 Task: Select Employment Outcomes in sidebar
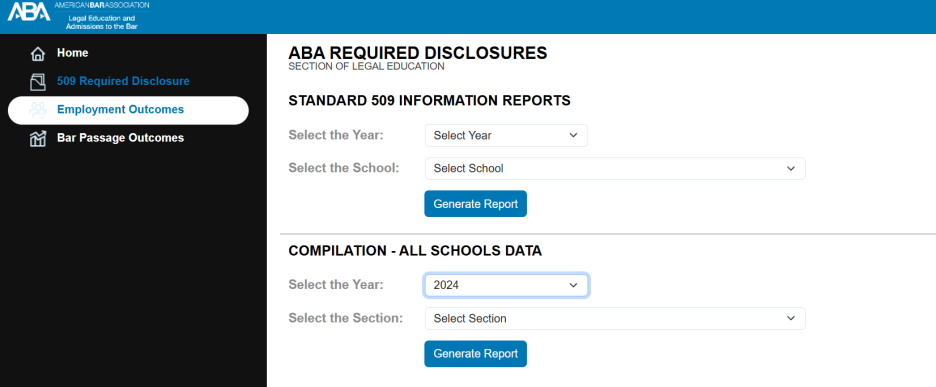(128, 110)
